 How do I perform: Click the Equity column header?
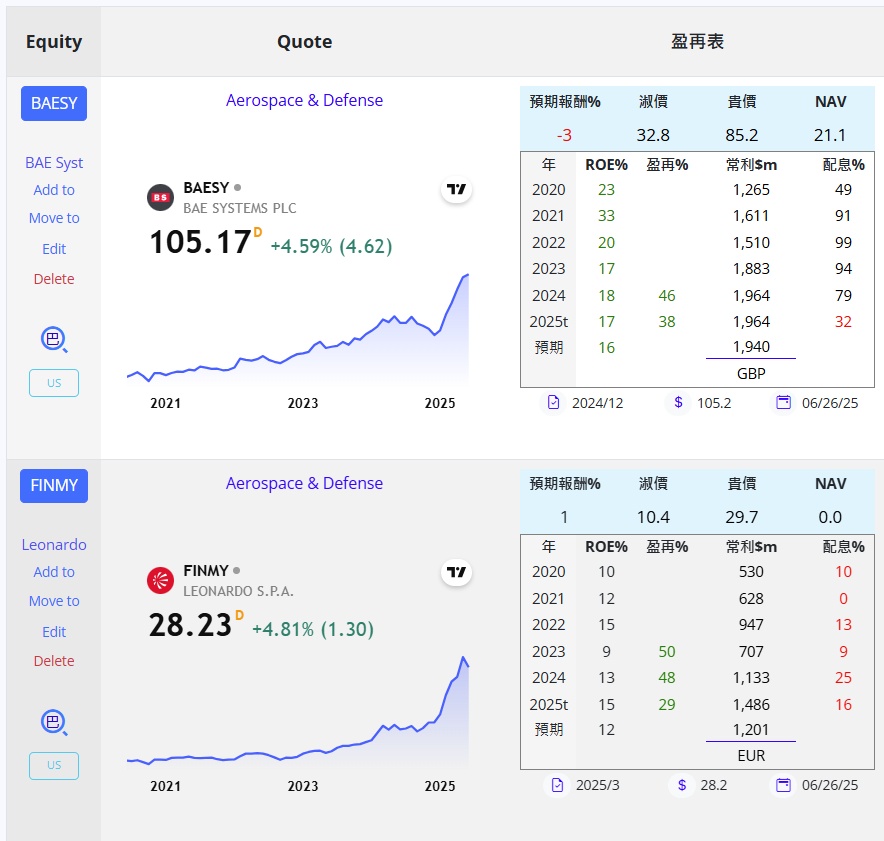(54, 42)
